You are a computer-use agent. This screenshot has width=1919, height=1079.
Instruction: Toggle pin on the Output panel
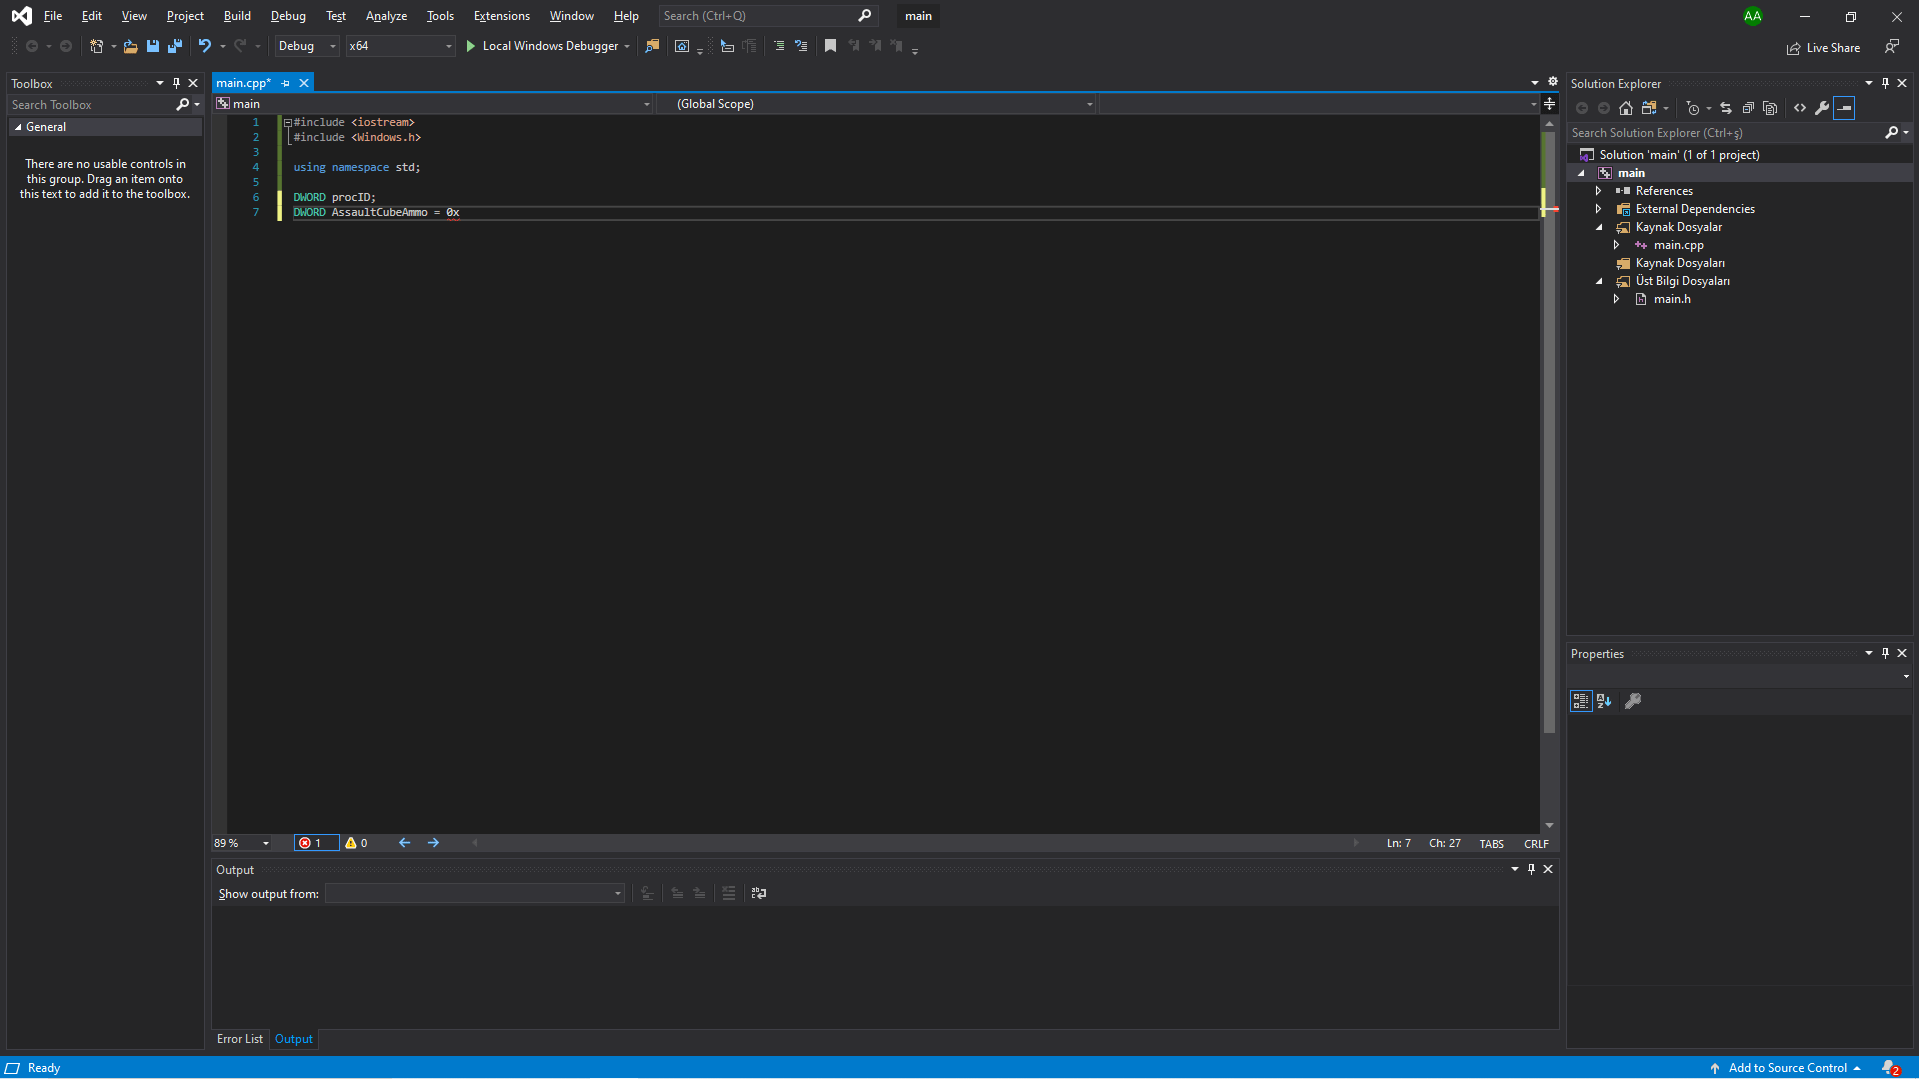point(1531,869)
